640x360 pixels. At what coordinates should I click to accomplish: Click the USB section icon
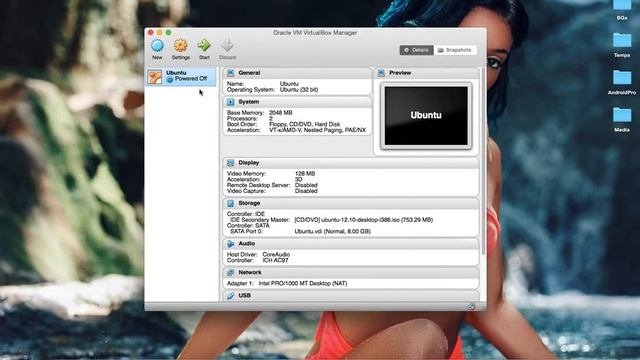coord(231,295)
